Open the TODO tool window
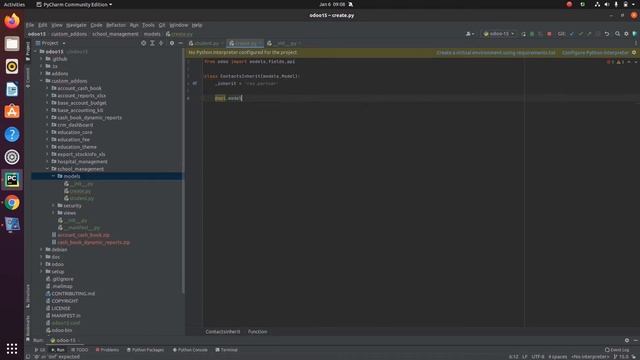This screenshot has height=360, width=640. pos(80,350)
